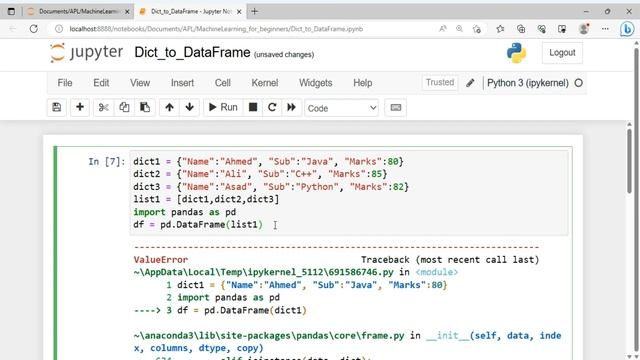Click the notebook vertical scrollbar
The height and width of the screenshot is (360, 640).
[x=629, y=161]
